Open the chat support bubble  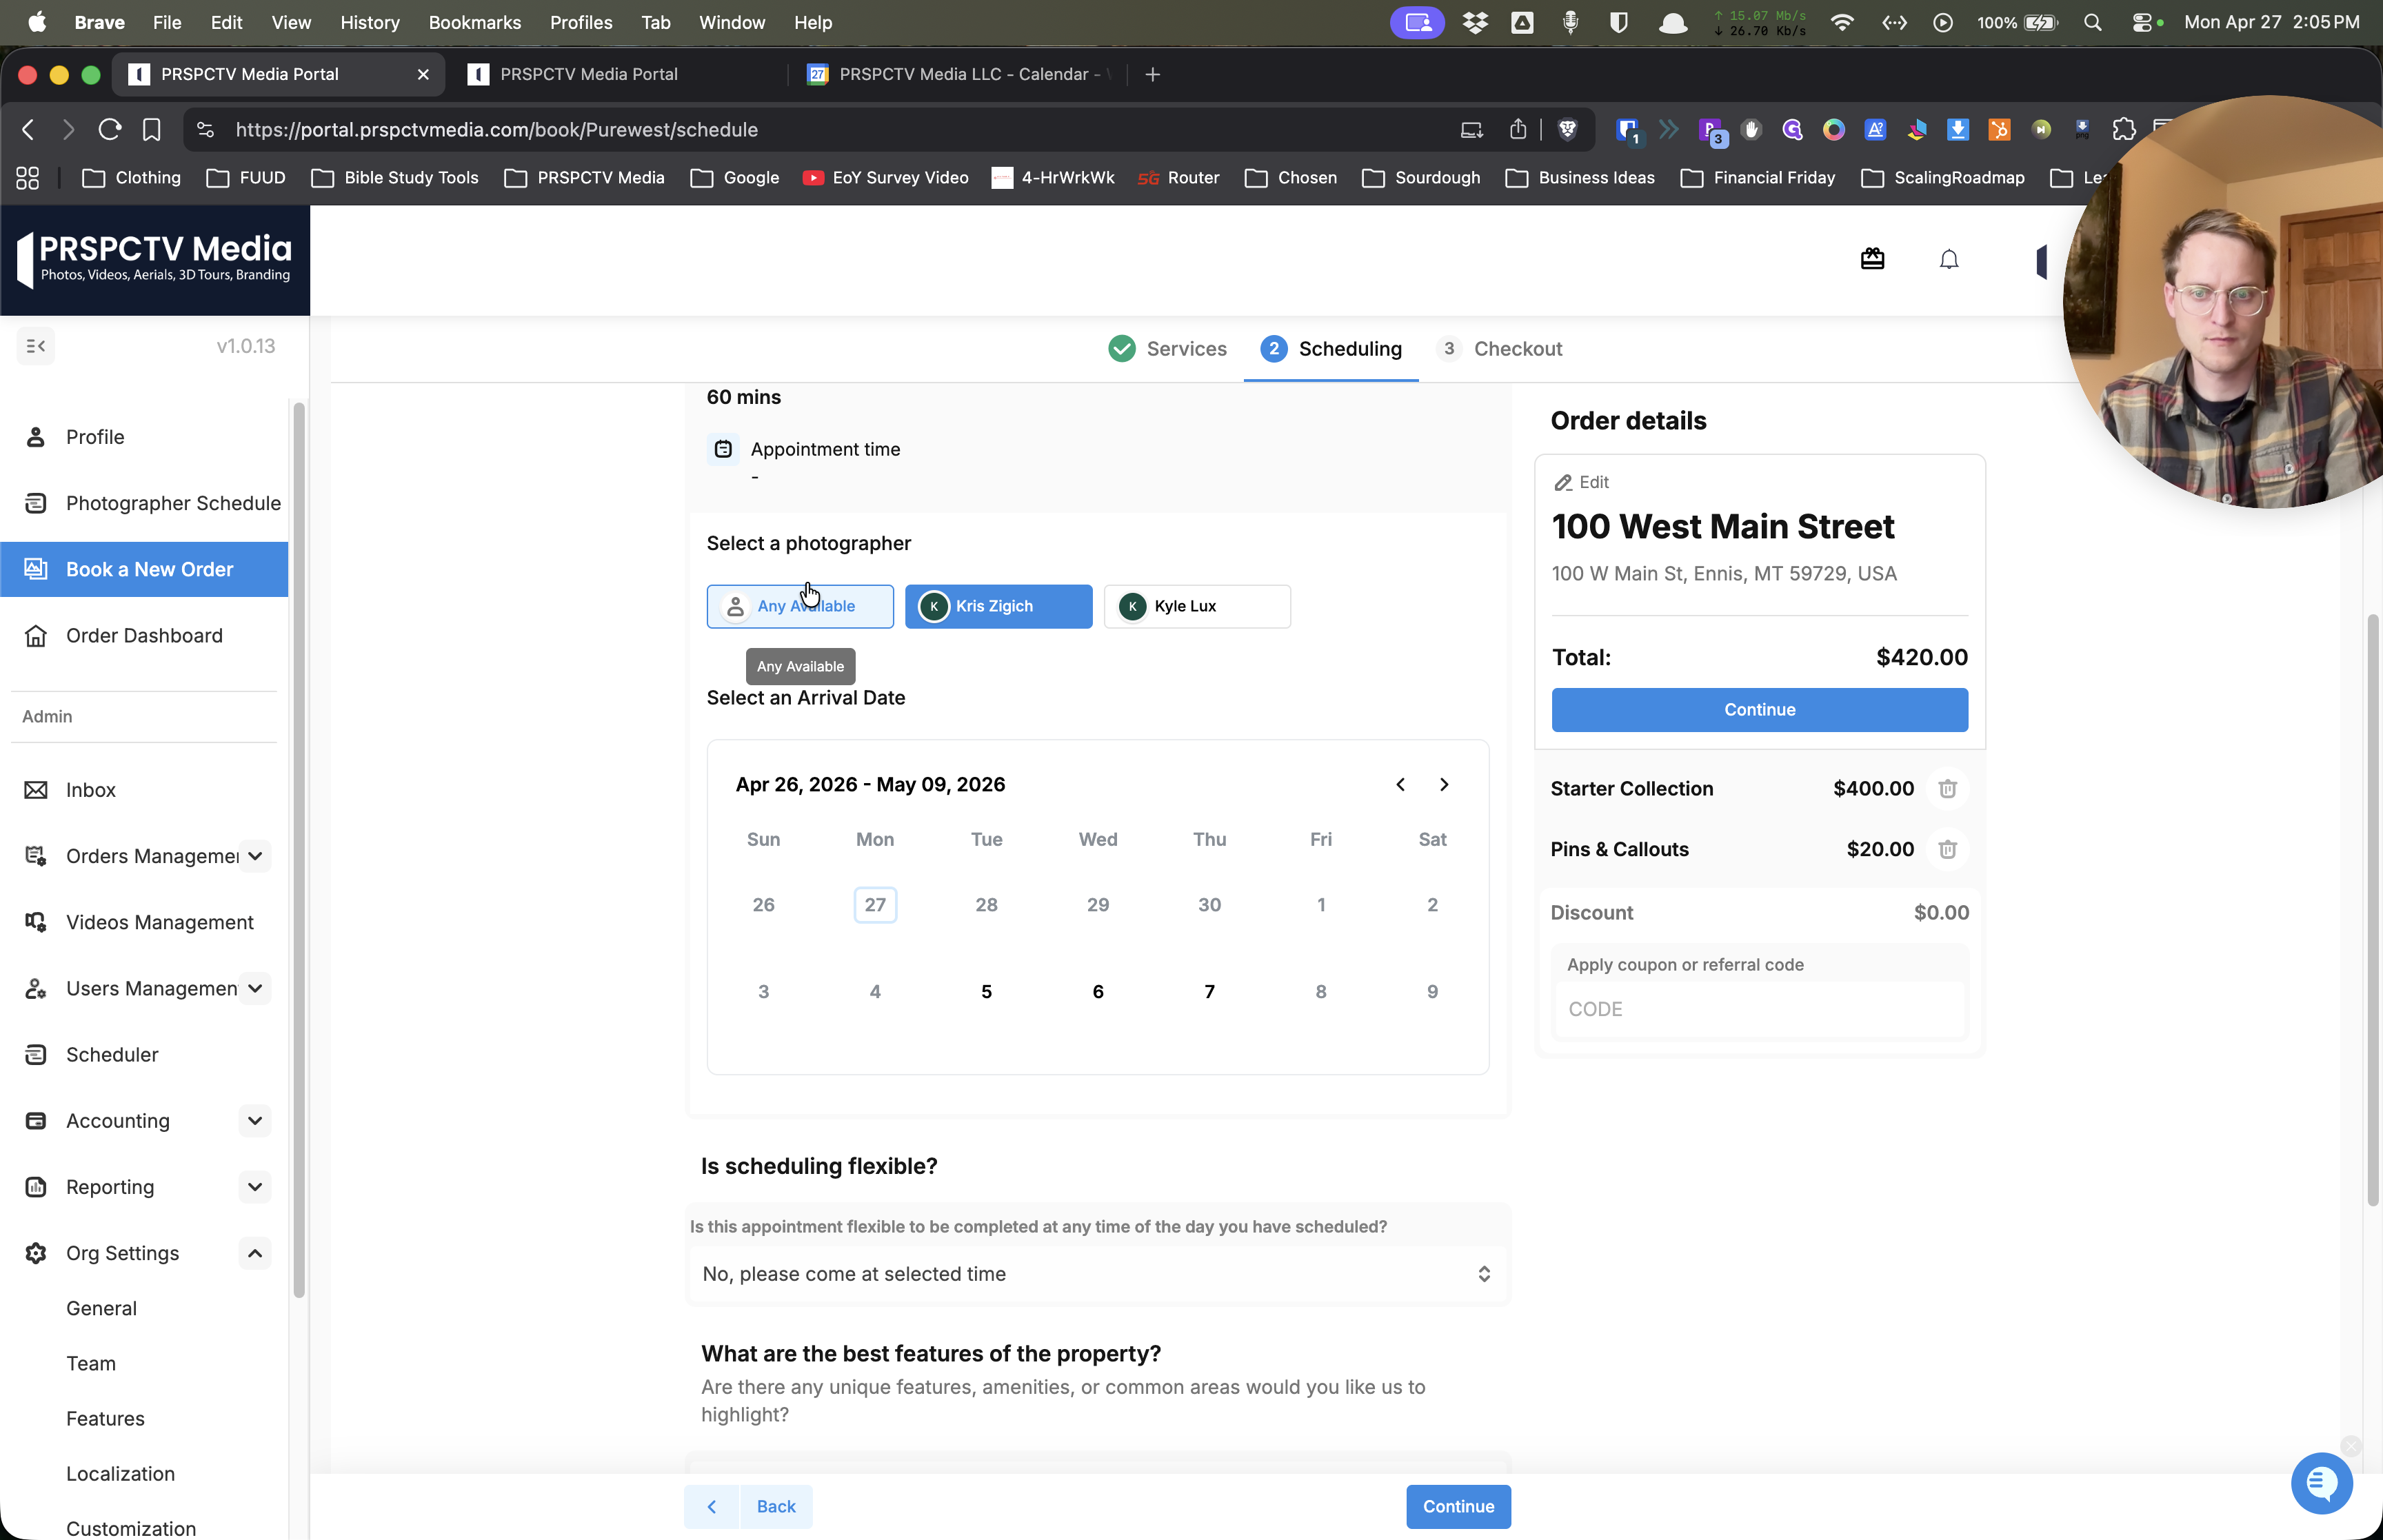(2321, 1483)
